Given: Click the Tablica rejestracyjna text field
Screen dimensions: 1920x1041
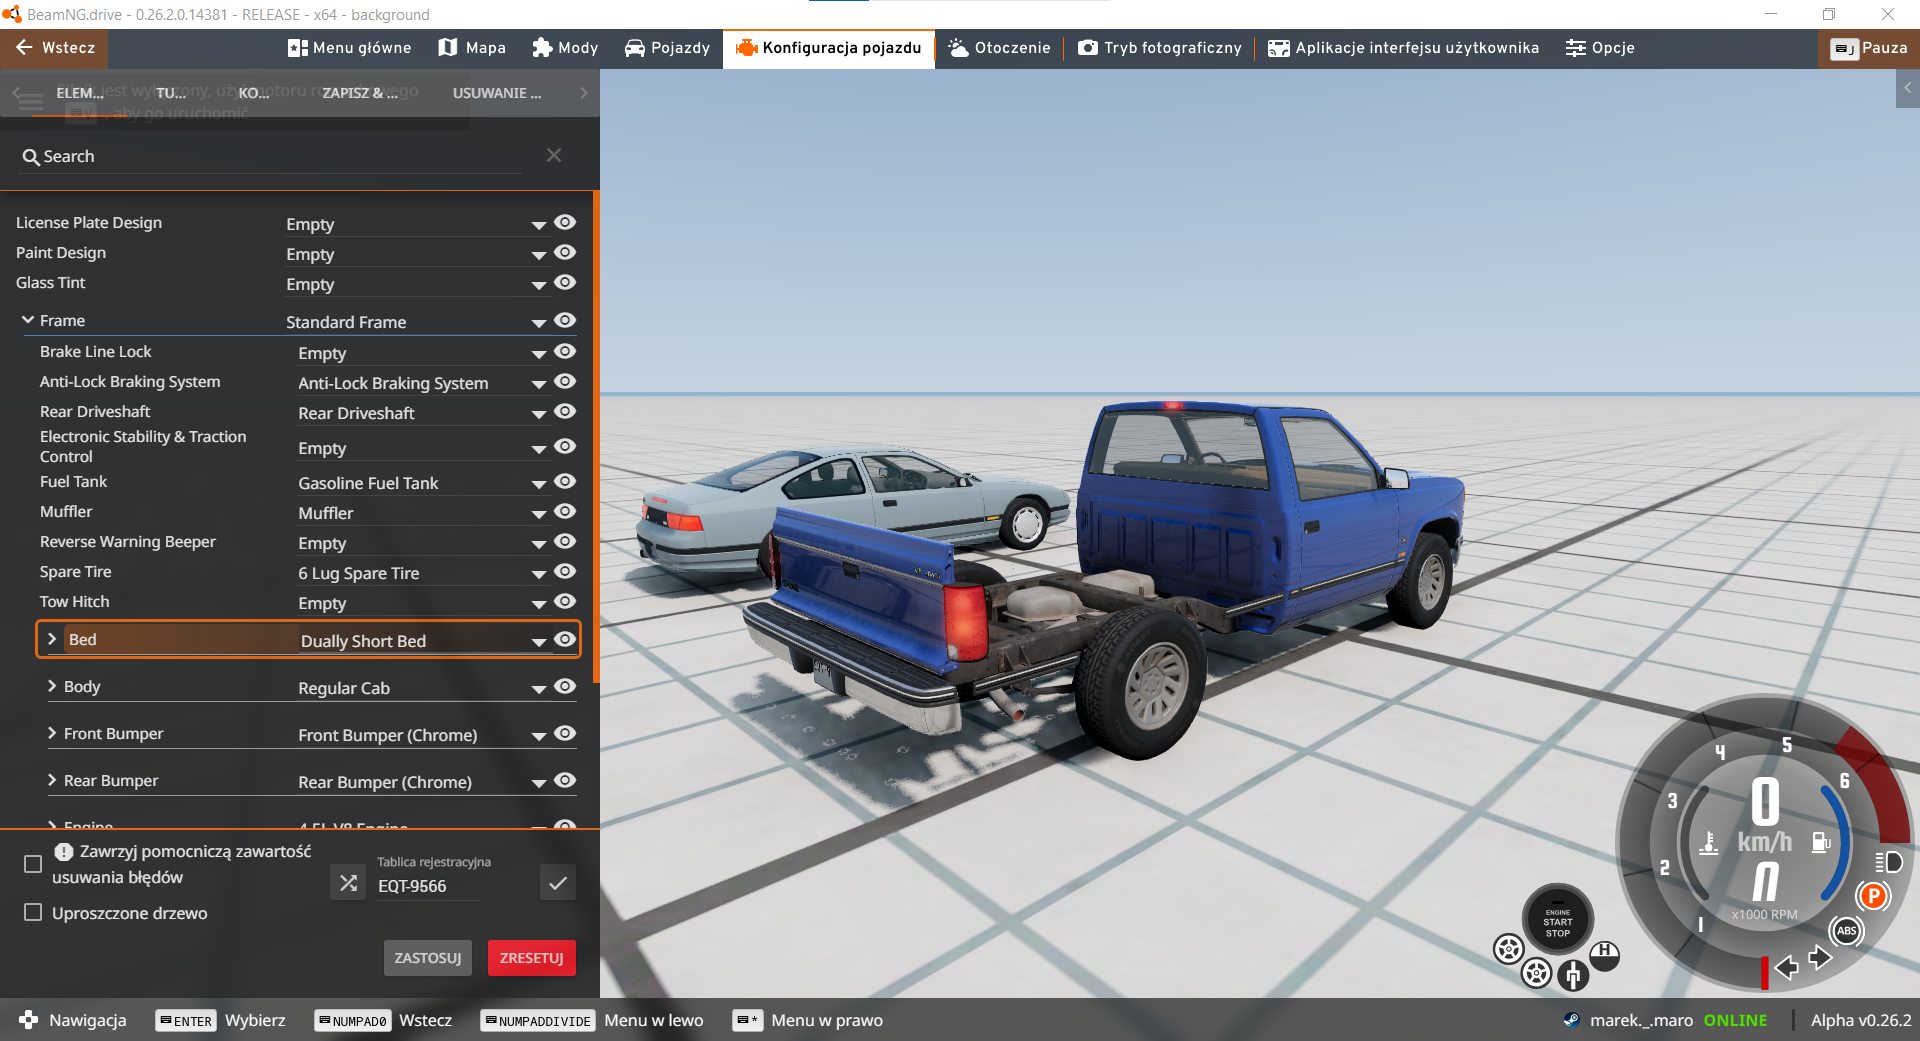Looking at the screenshot, I should (428, 886).
